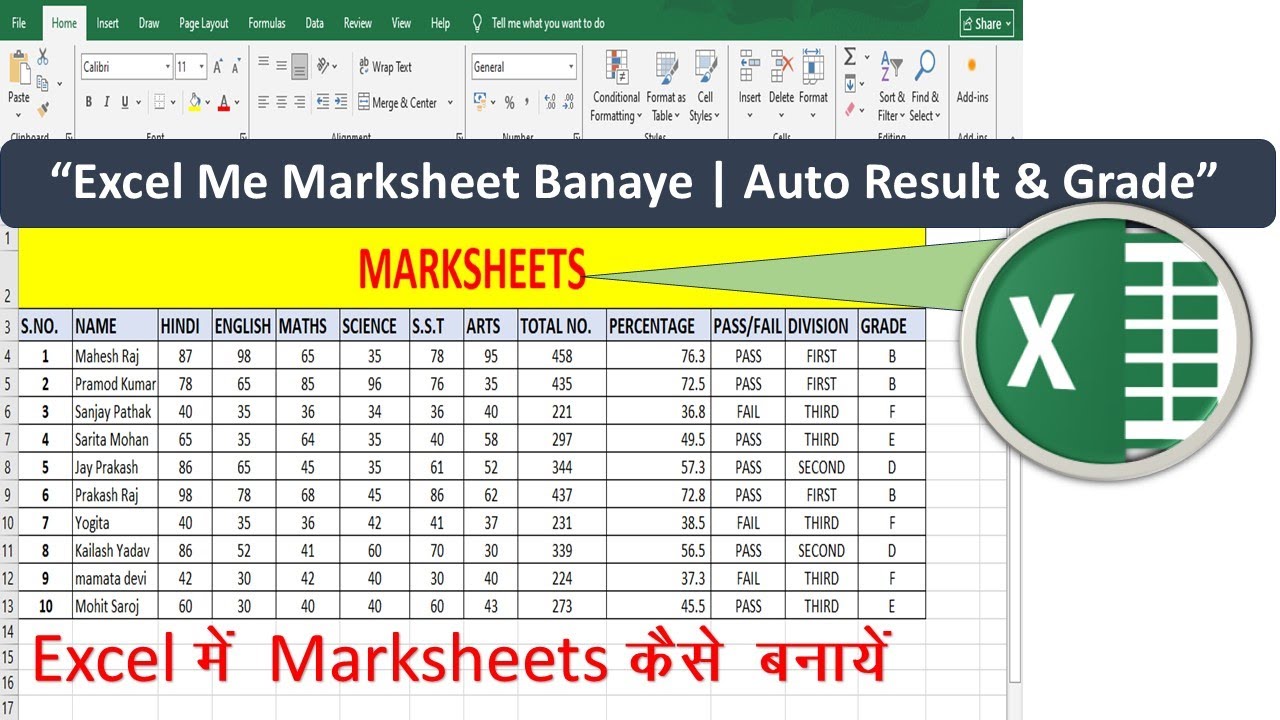Click the Clear eraser icon
This screenshot has height=720, width=1280.
[x=849, y=109]
